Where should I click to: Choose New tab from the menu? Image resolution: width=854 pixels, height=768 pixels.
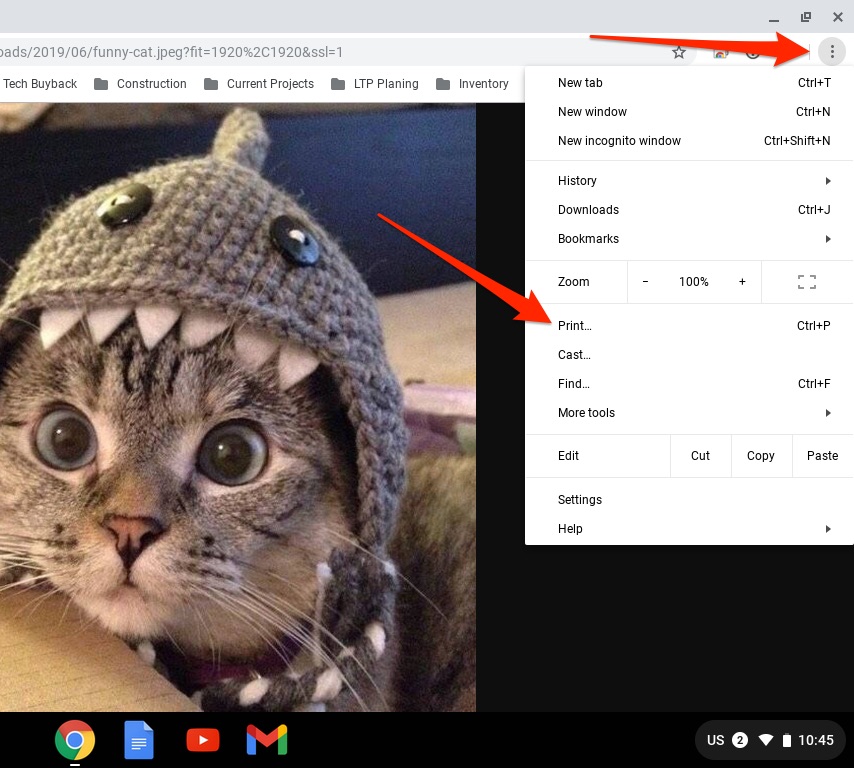pos(689,83)
